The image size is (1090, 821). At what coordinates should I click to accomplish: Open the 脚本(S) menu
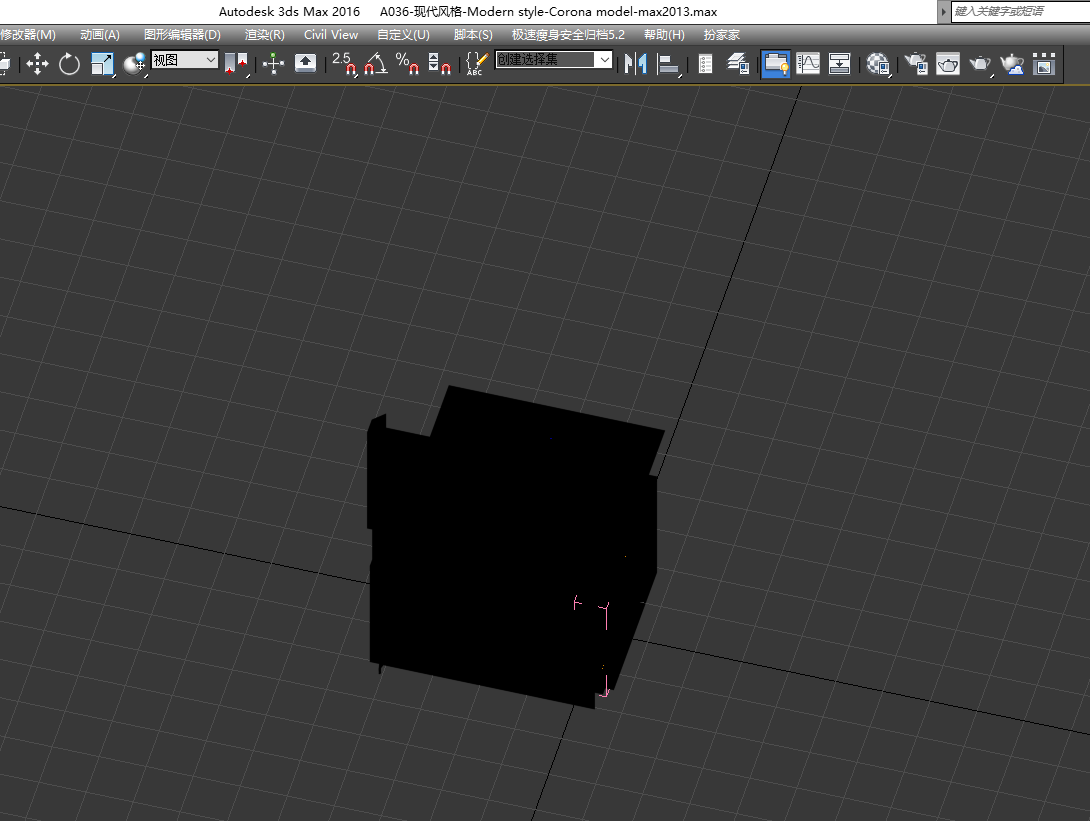473,34
